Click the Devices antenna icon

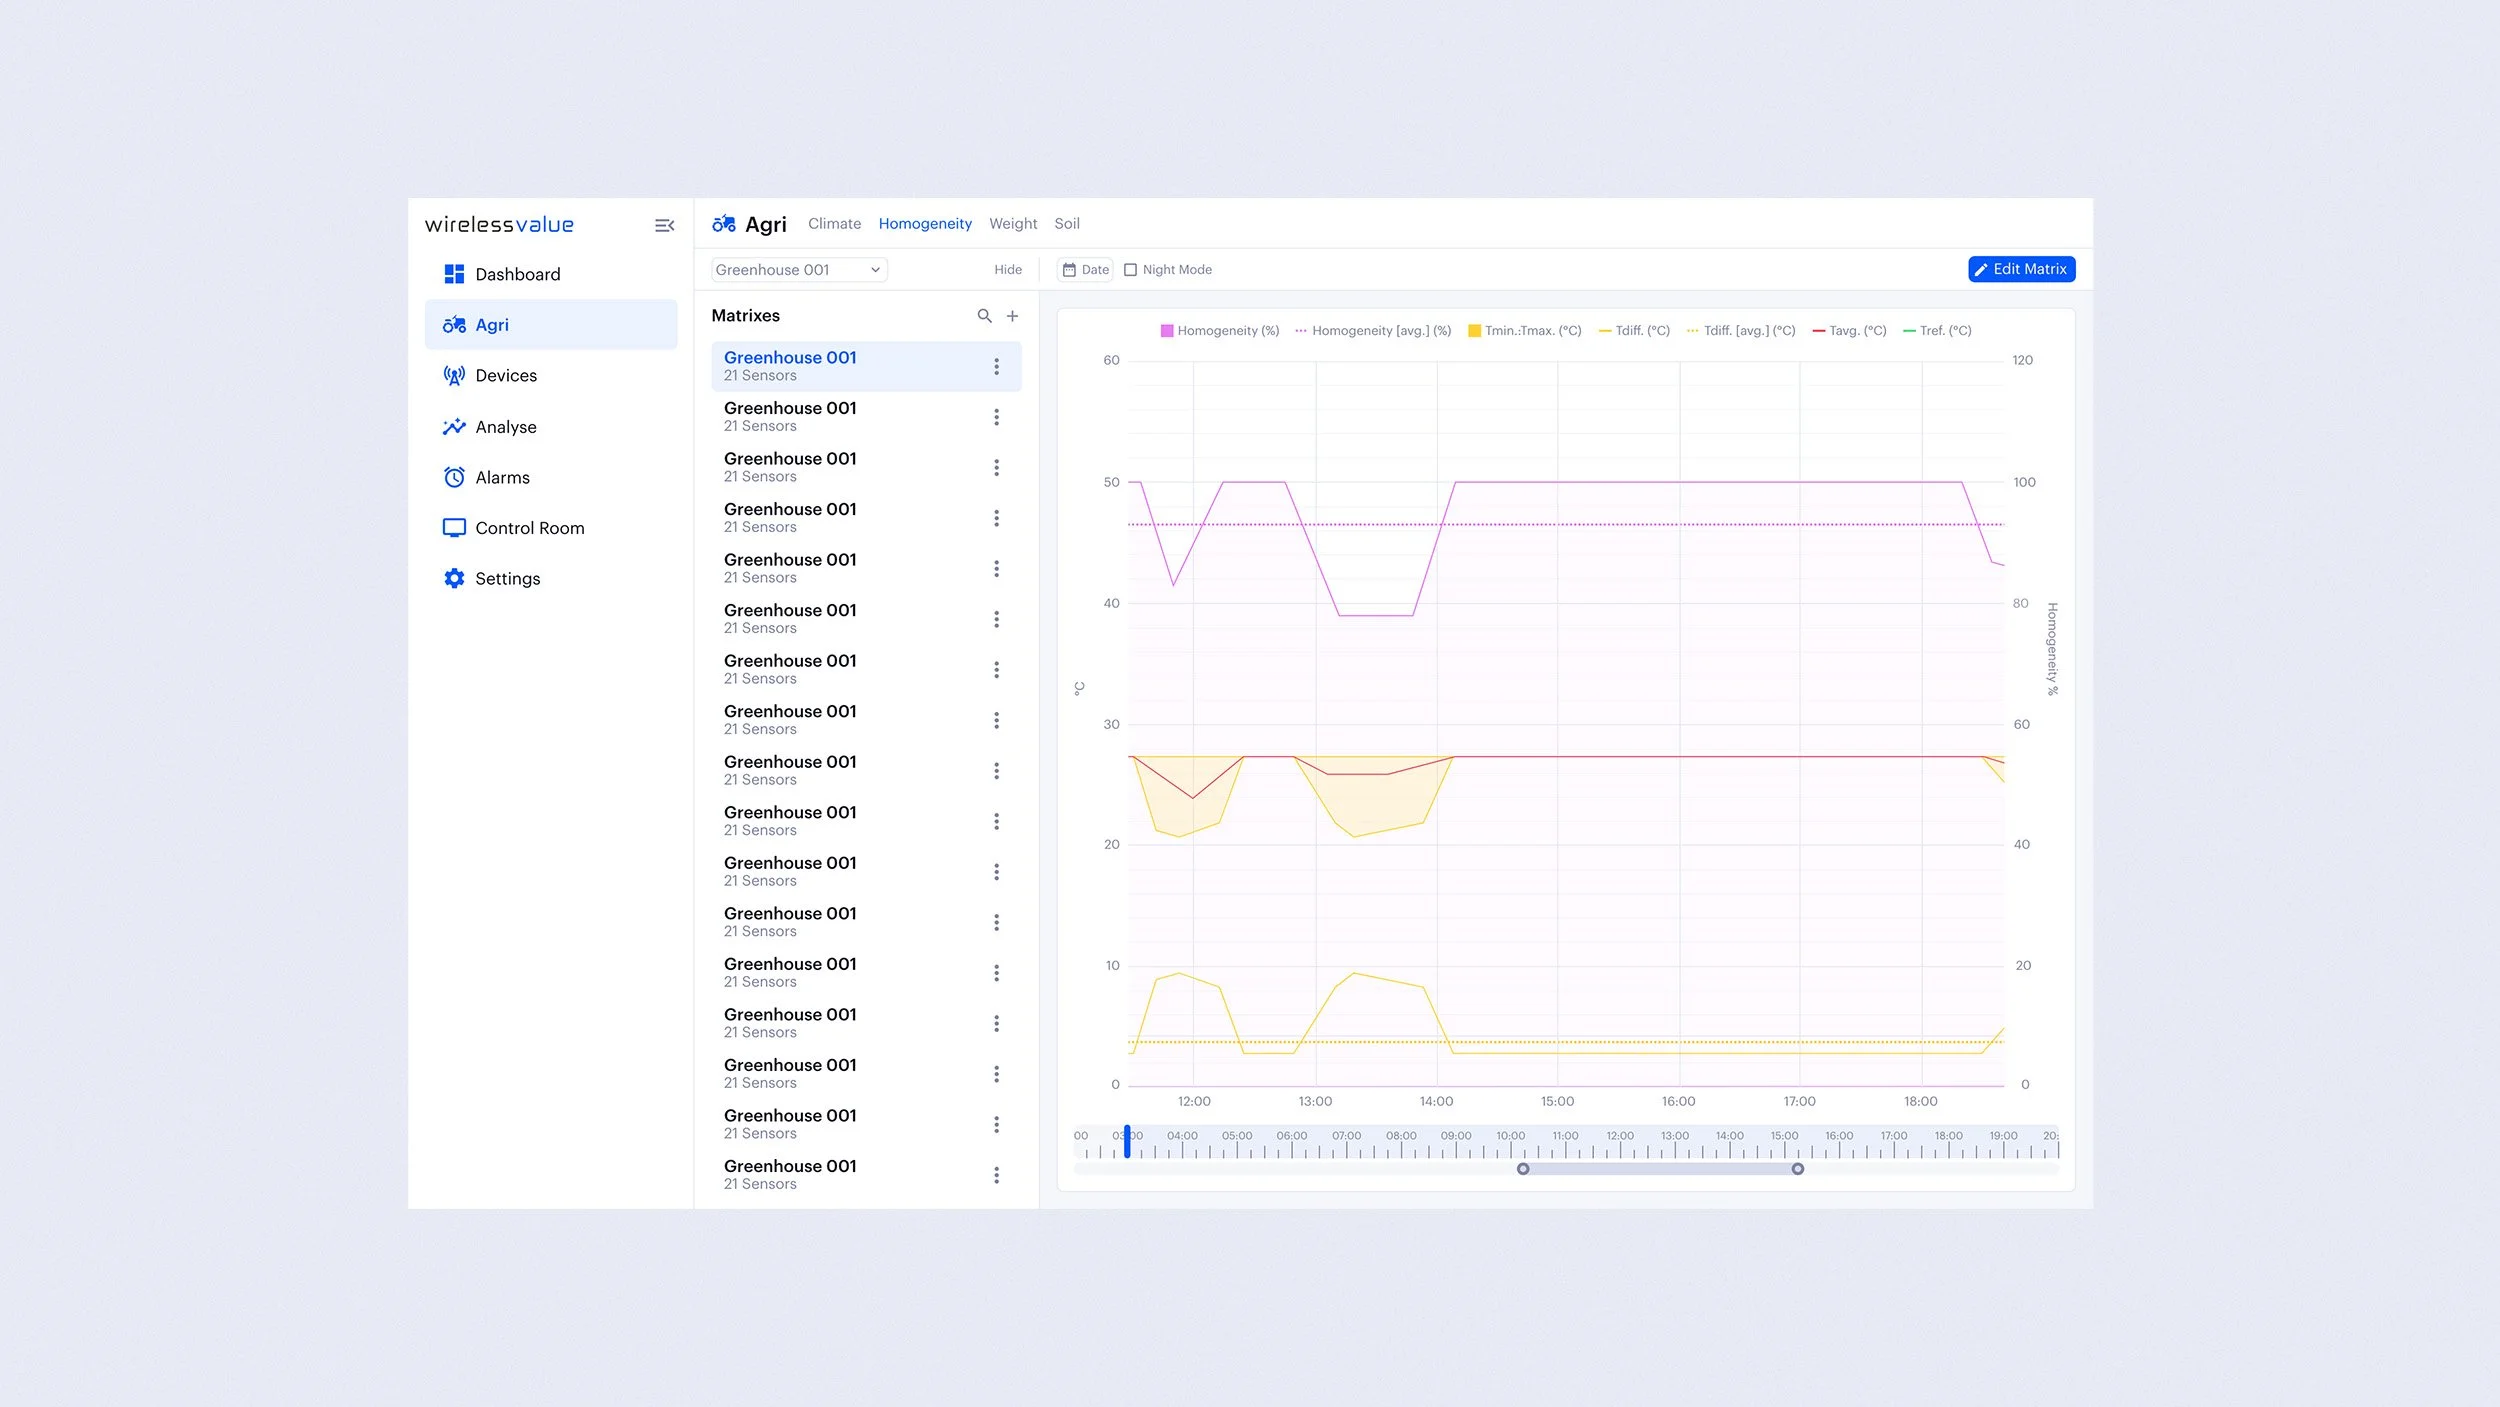click(454, 376)
